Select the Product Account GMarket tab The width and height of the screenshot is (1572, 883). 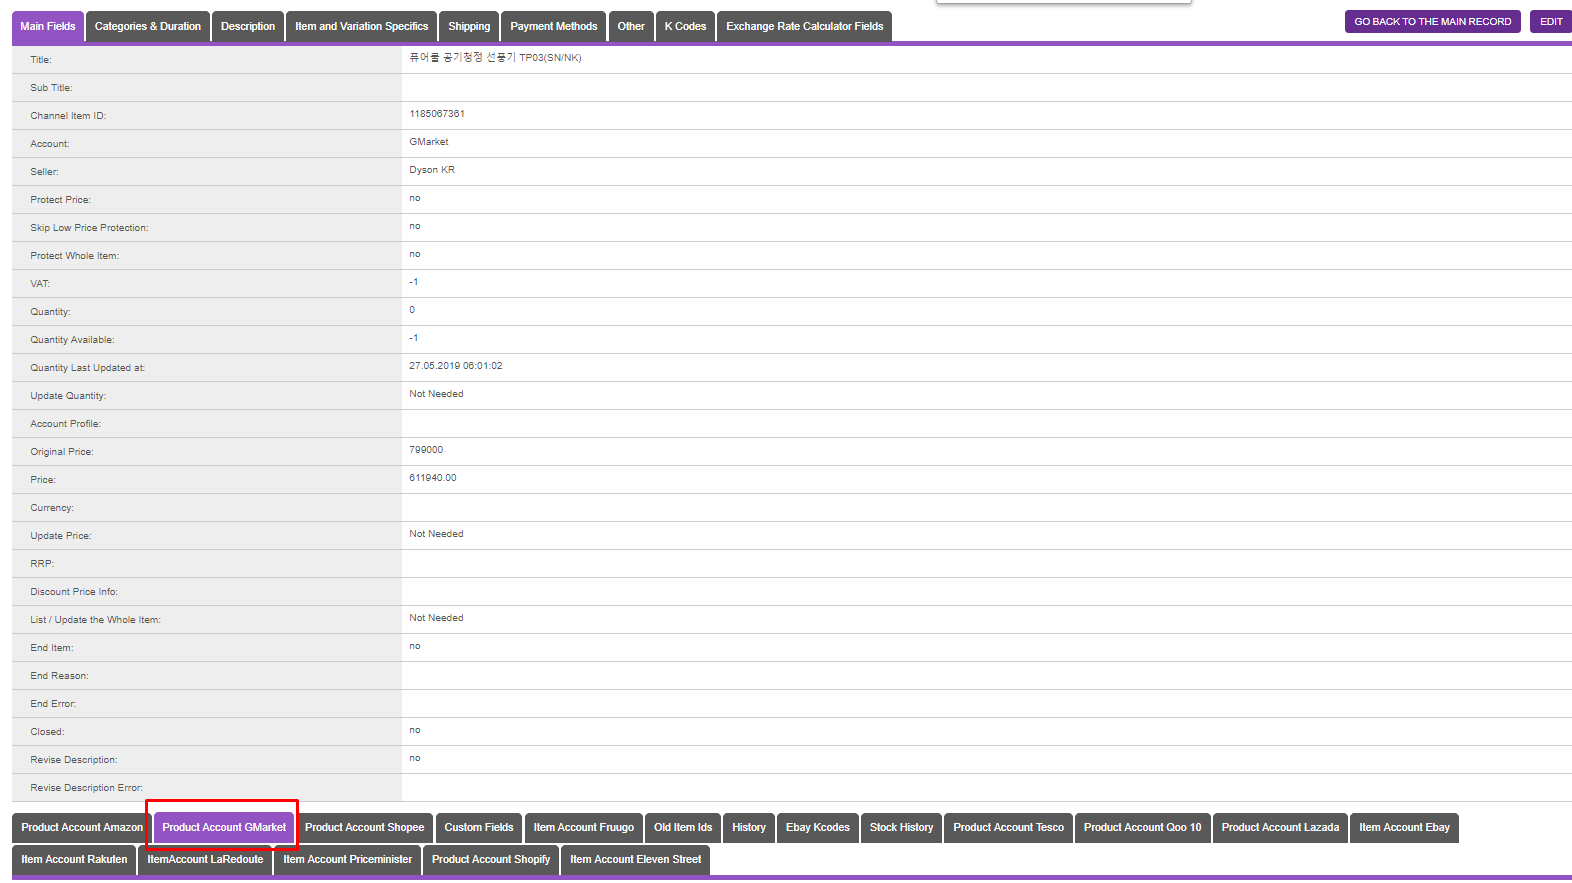[x=224, y=828]
